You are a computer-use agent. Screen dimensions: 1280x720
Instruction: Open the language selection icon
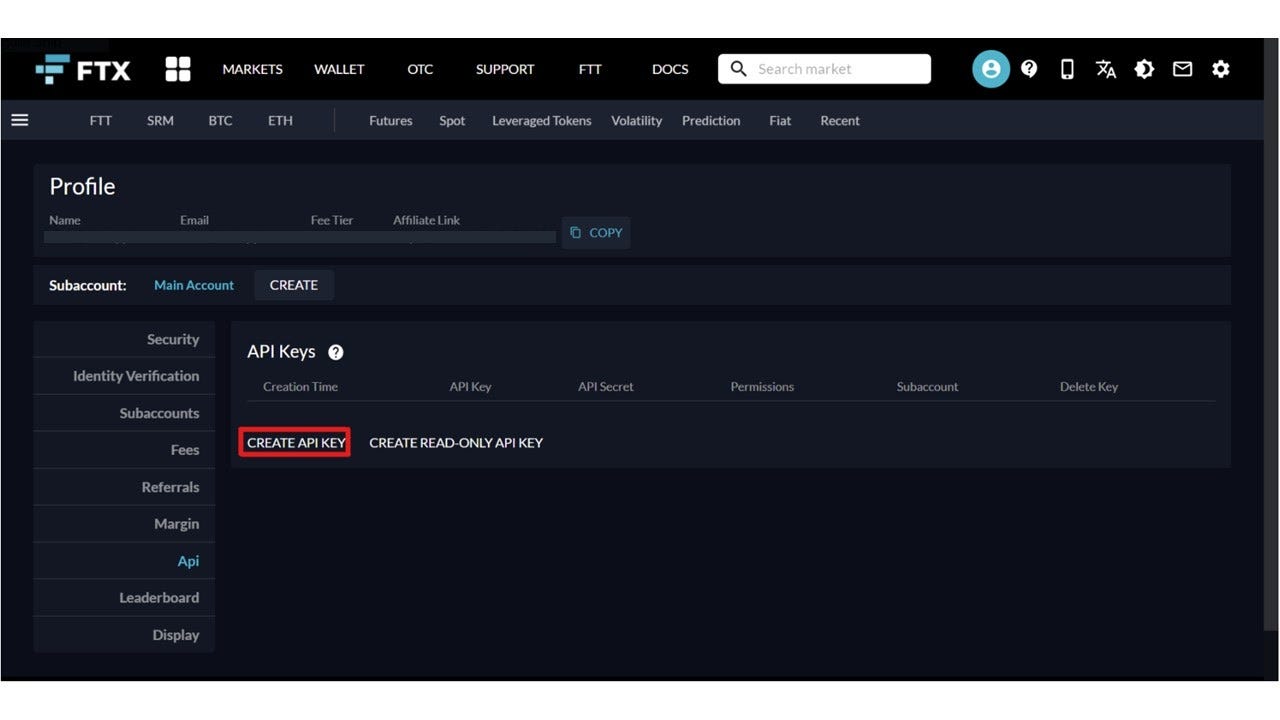1106,69
